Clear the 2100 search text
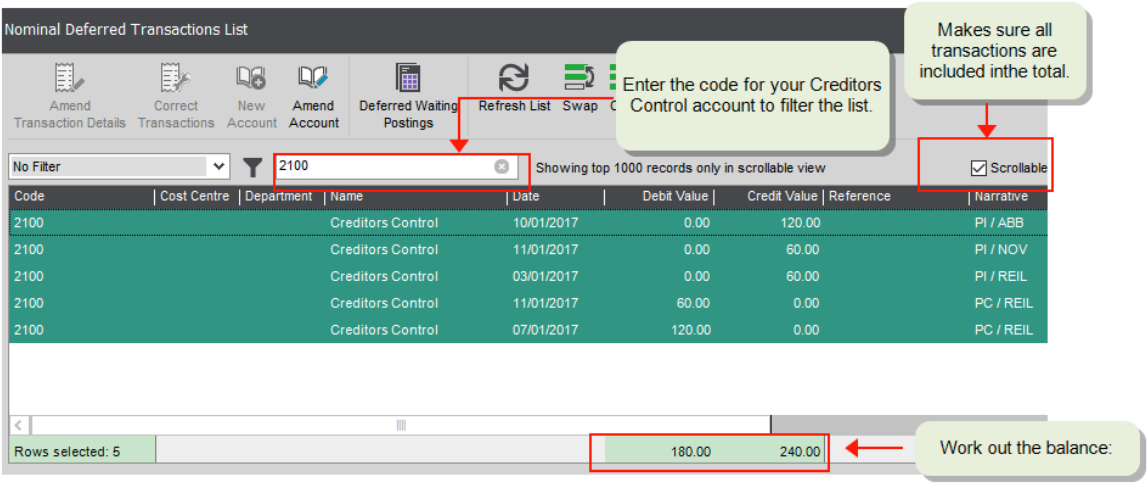The height and width of the screenshot is (483, 1148). coord(502,167)
